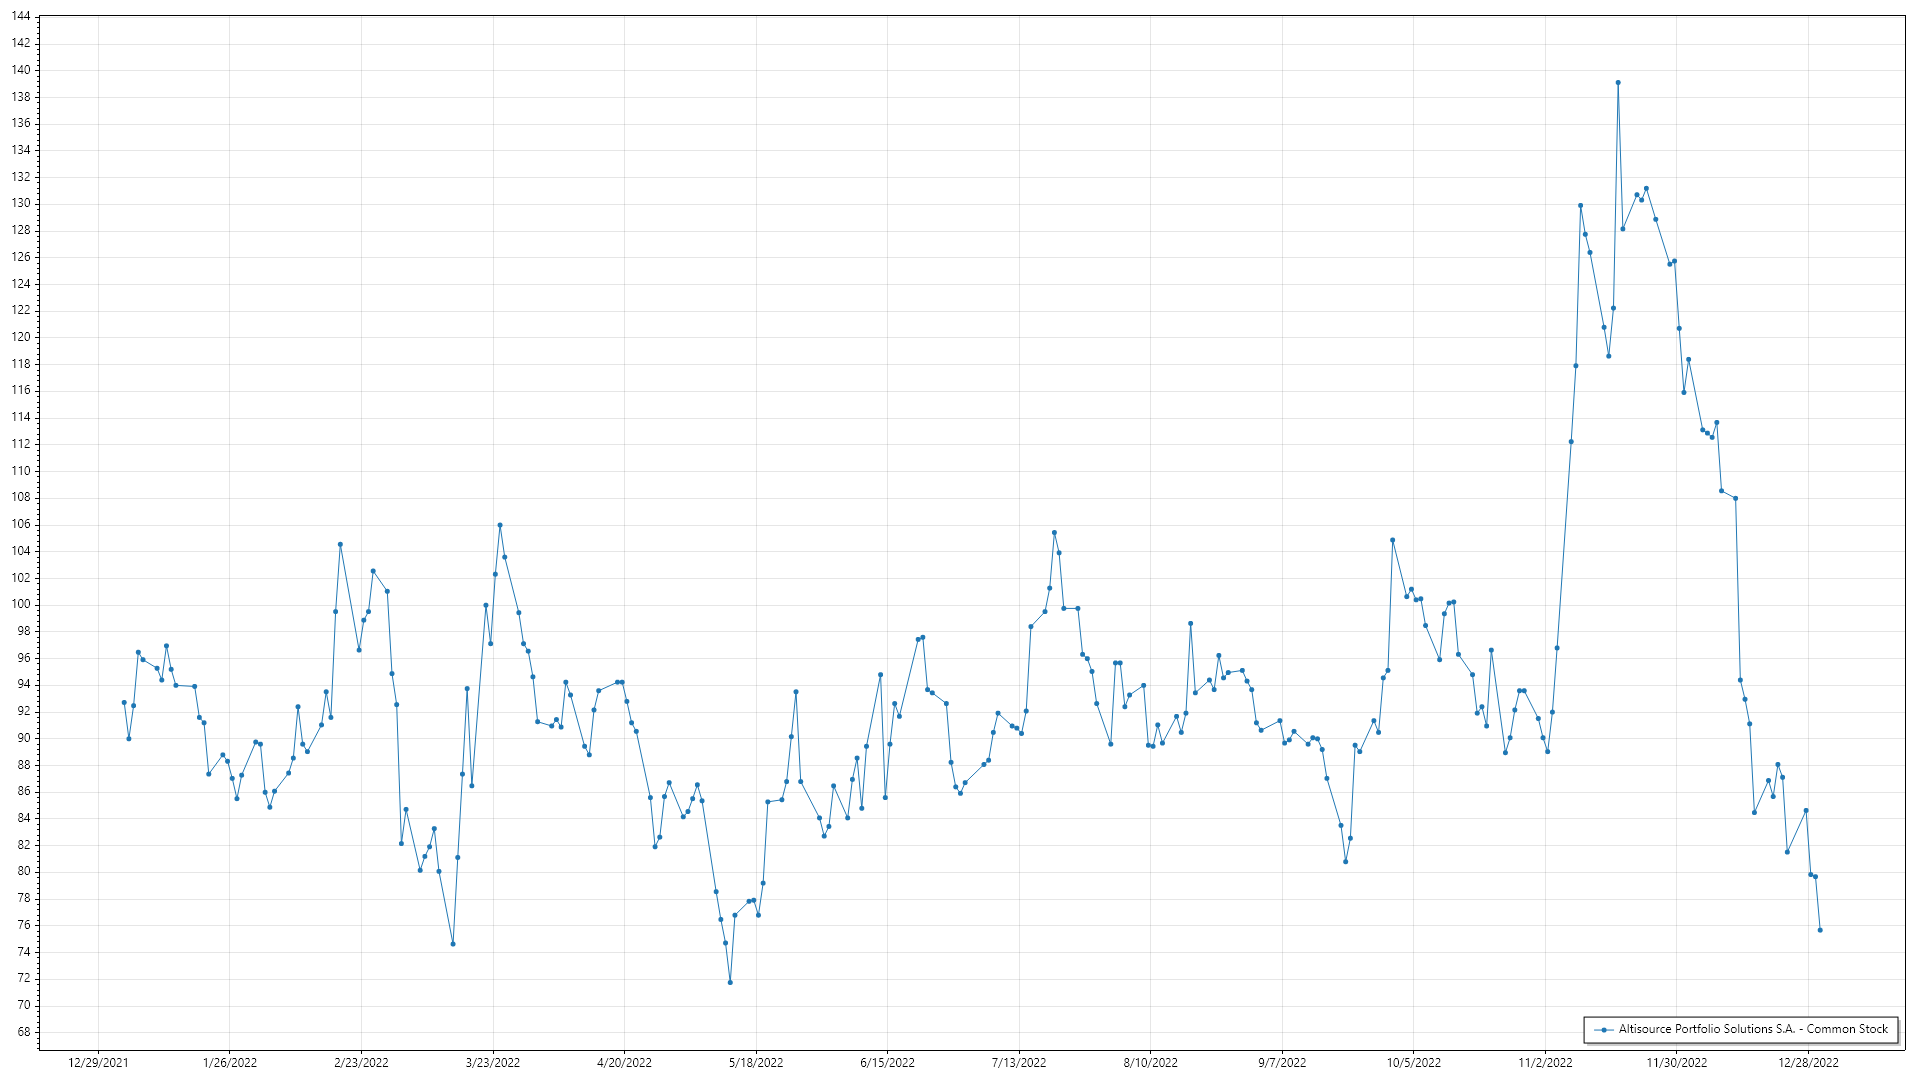
Task: Click the 9/7/2022 x-axis date label
Action: (1282, 1062)
